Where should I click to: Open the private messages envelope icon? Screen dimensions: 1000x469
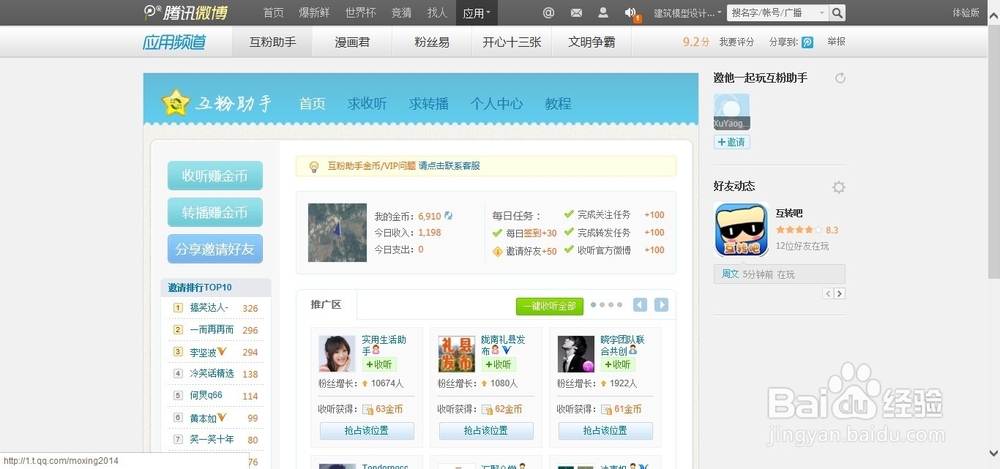click(577, 13)
